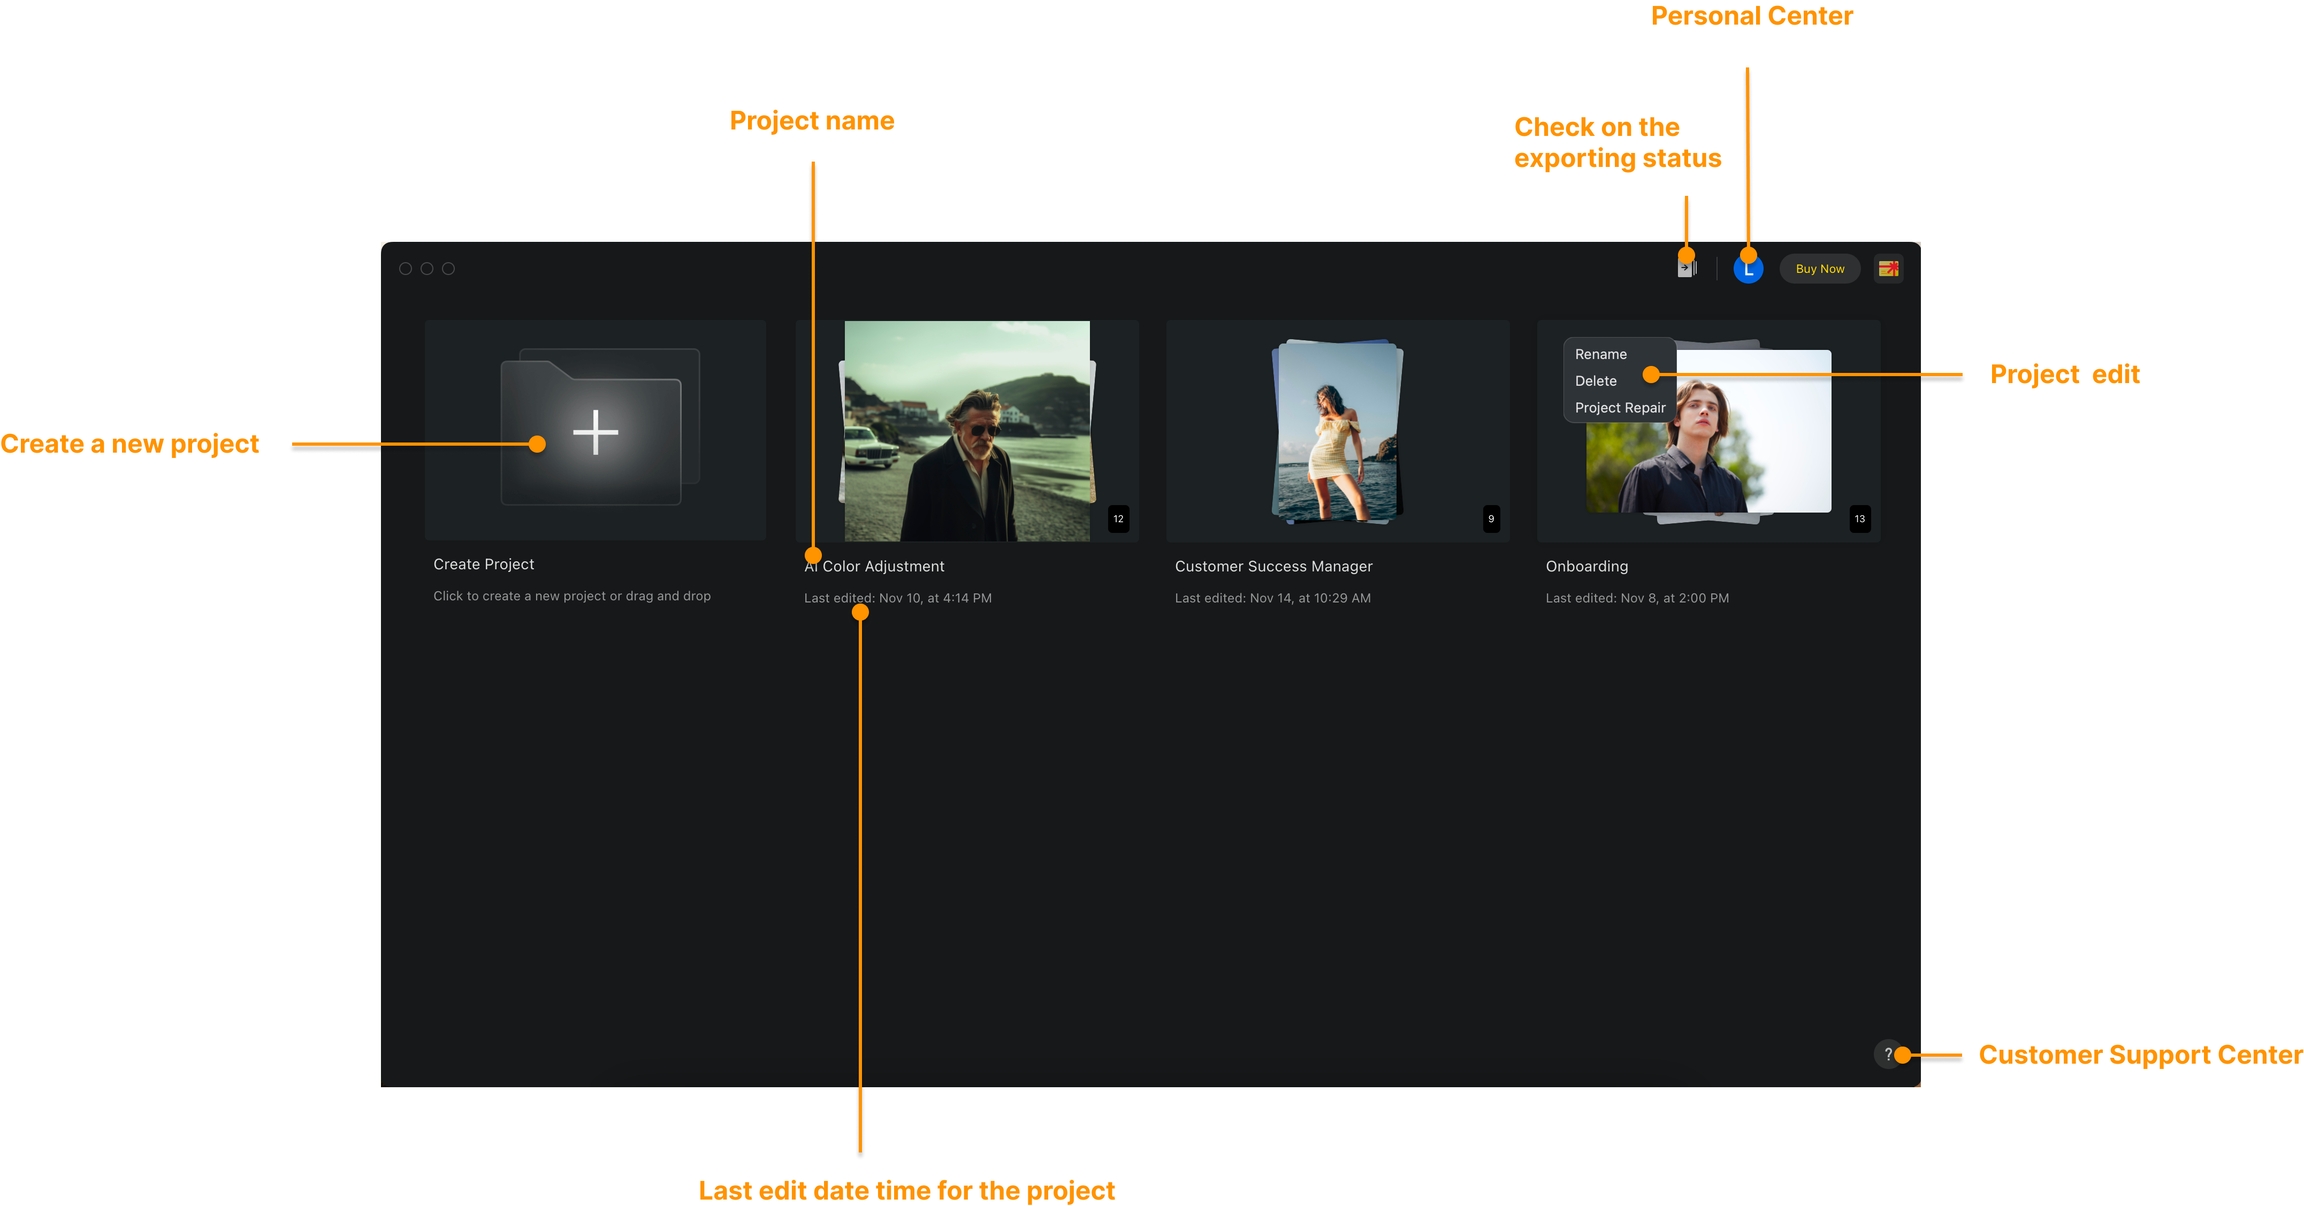
Task: Click the leftmost window control dot
Action: pyautogui.click(x=405, y=269)
